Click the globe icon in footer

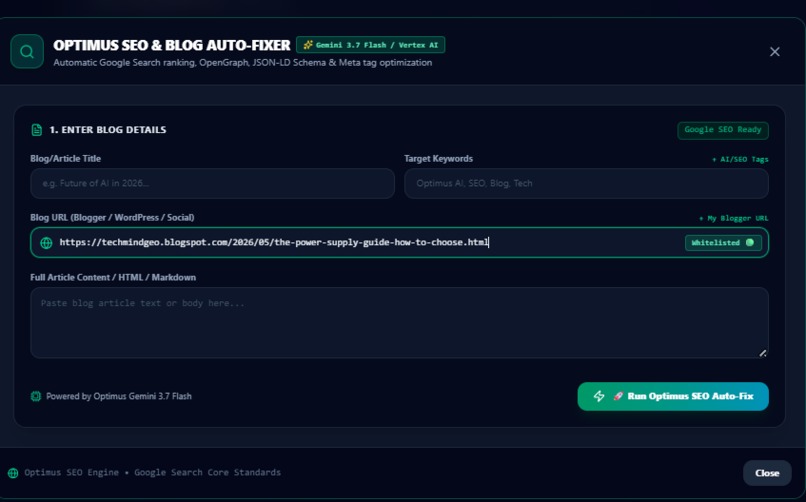coord(13,473)
